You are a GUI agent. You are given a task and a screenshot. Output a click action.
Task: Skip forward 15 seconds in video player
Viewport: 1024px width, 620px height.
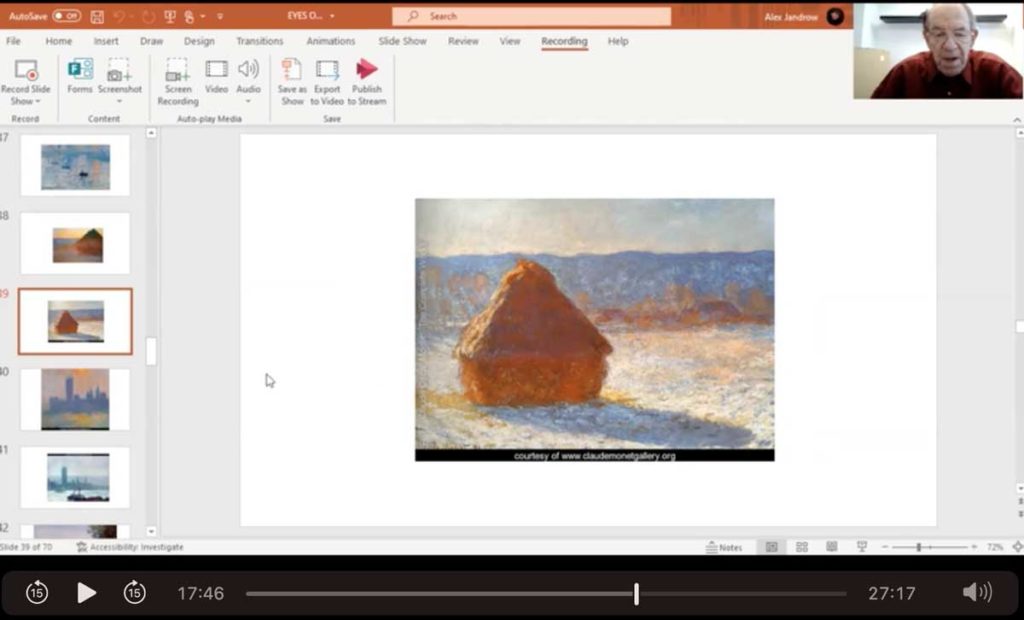135,593
